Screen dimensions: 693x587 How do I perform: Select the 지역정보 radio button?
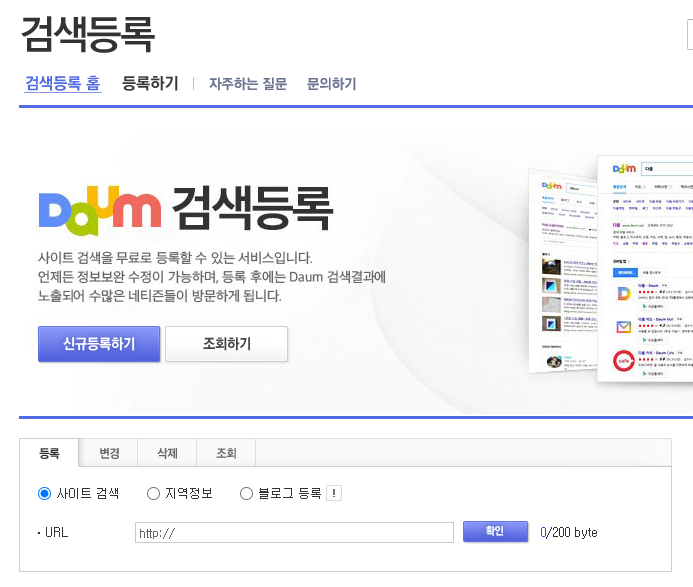point(153,493)
